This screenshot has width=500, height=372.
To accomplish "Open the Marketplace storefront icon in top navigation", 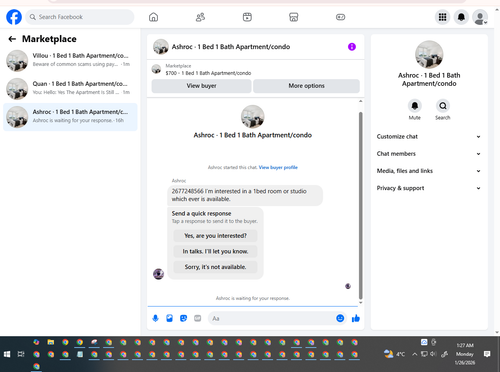I will [294, 17].
